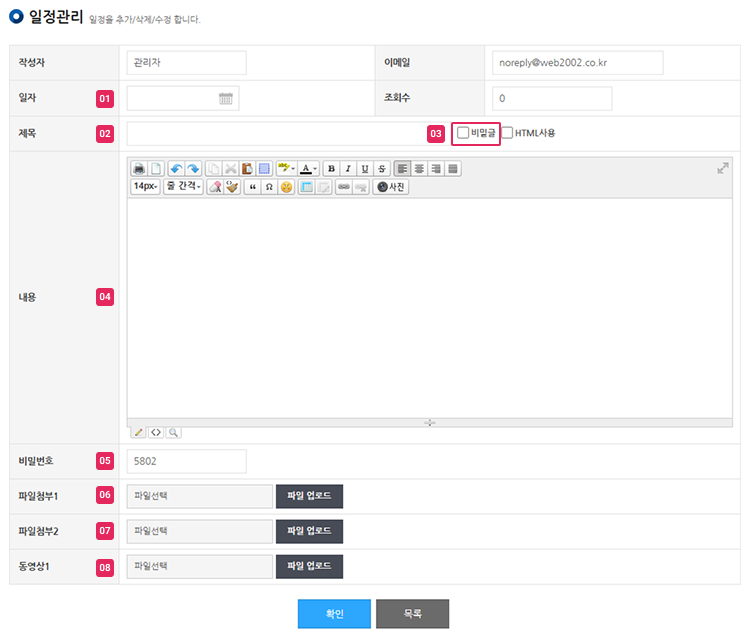This screenshot has width=750, height=639.
Task: Insert a hyperlink
Action: (x=344, y=187)
